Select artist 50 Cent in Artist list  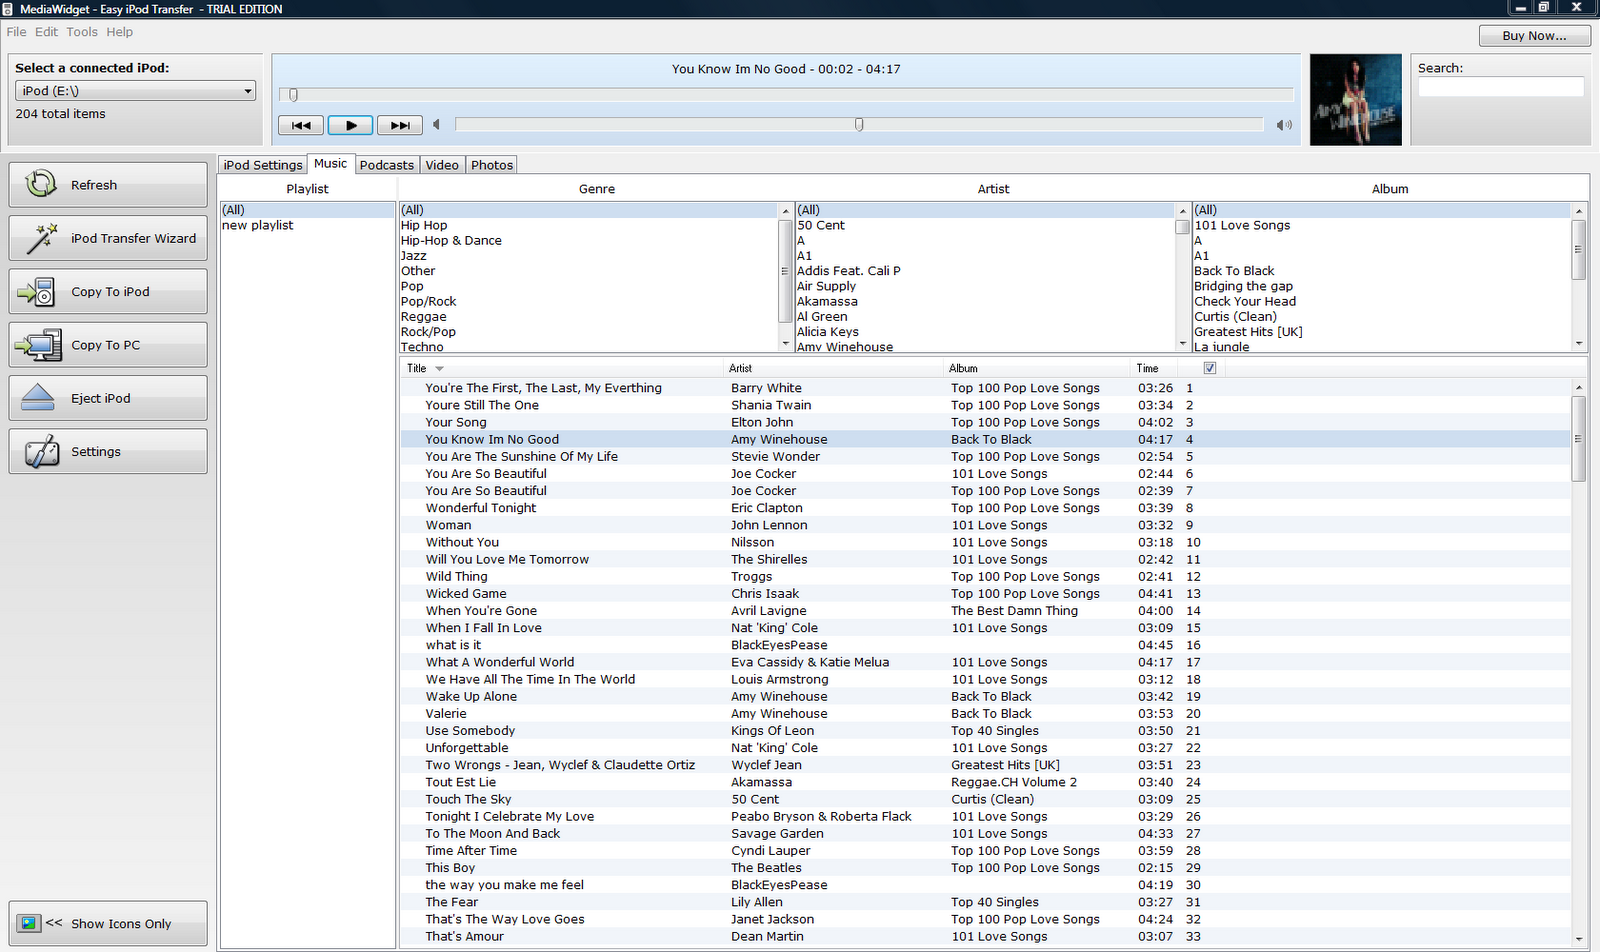point(821,226)
